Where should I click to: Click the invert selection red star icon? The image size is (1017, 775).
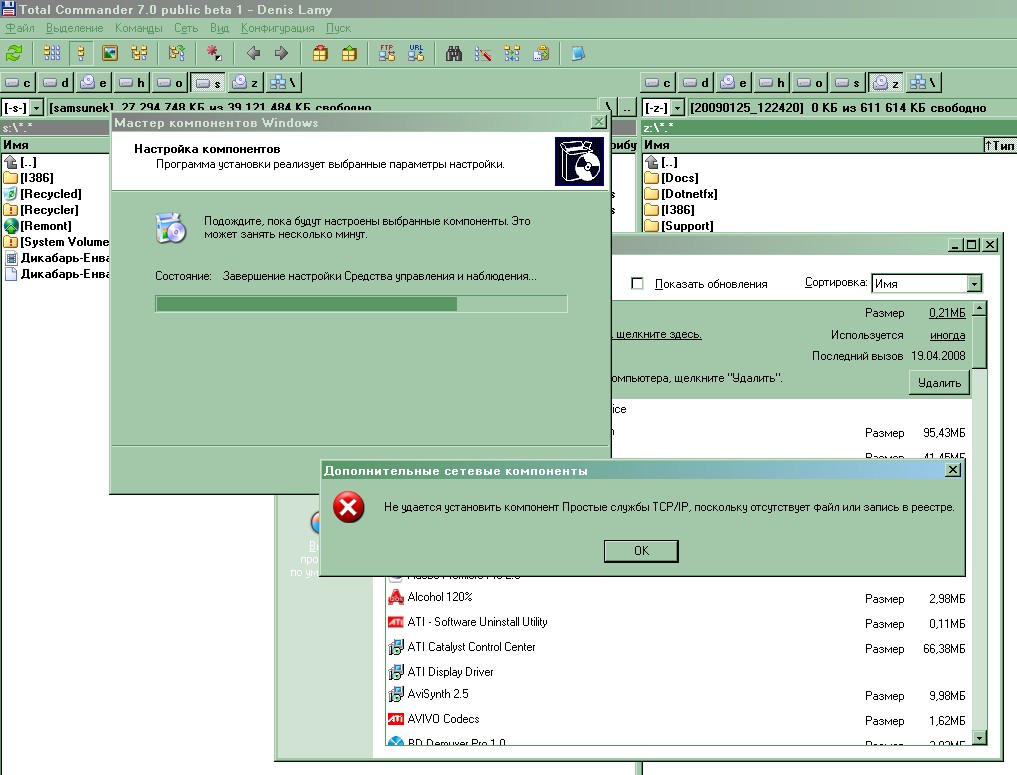(214, 53)
